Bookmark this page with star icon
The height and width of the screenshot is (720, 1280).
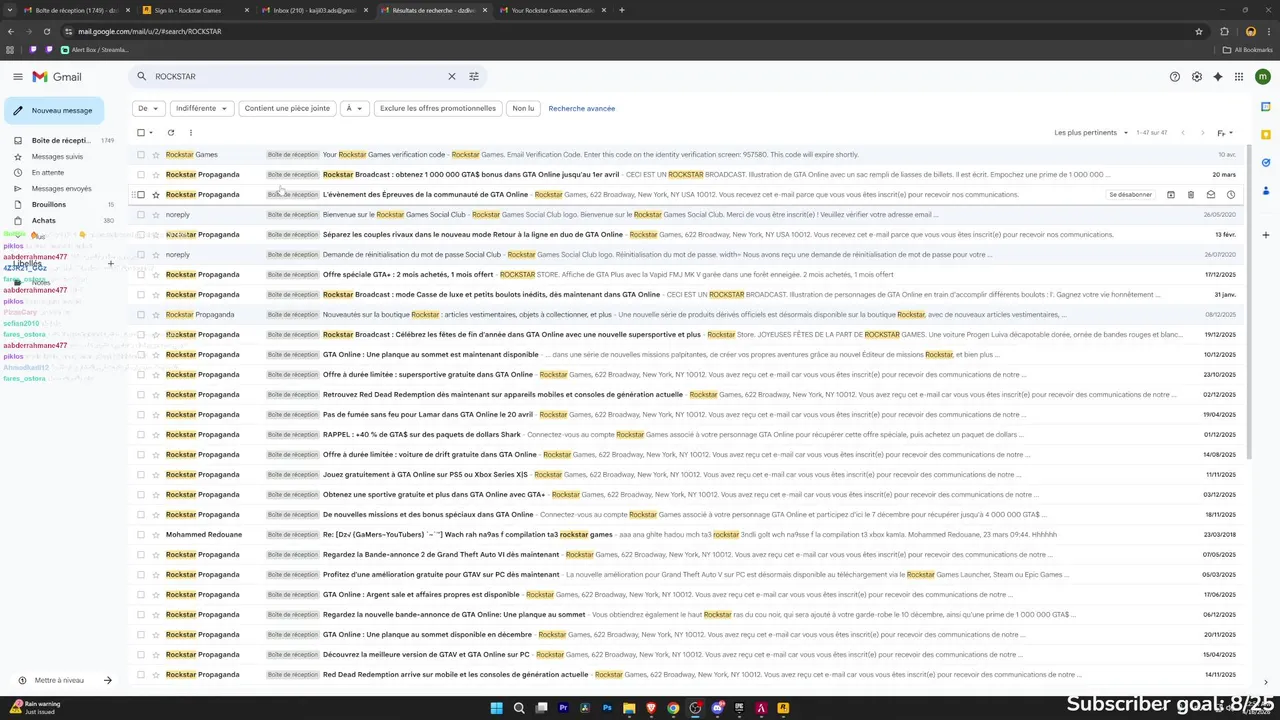pos(1199,31)
